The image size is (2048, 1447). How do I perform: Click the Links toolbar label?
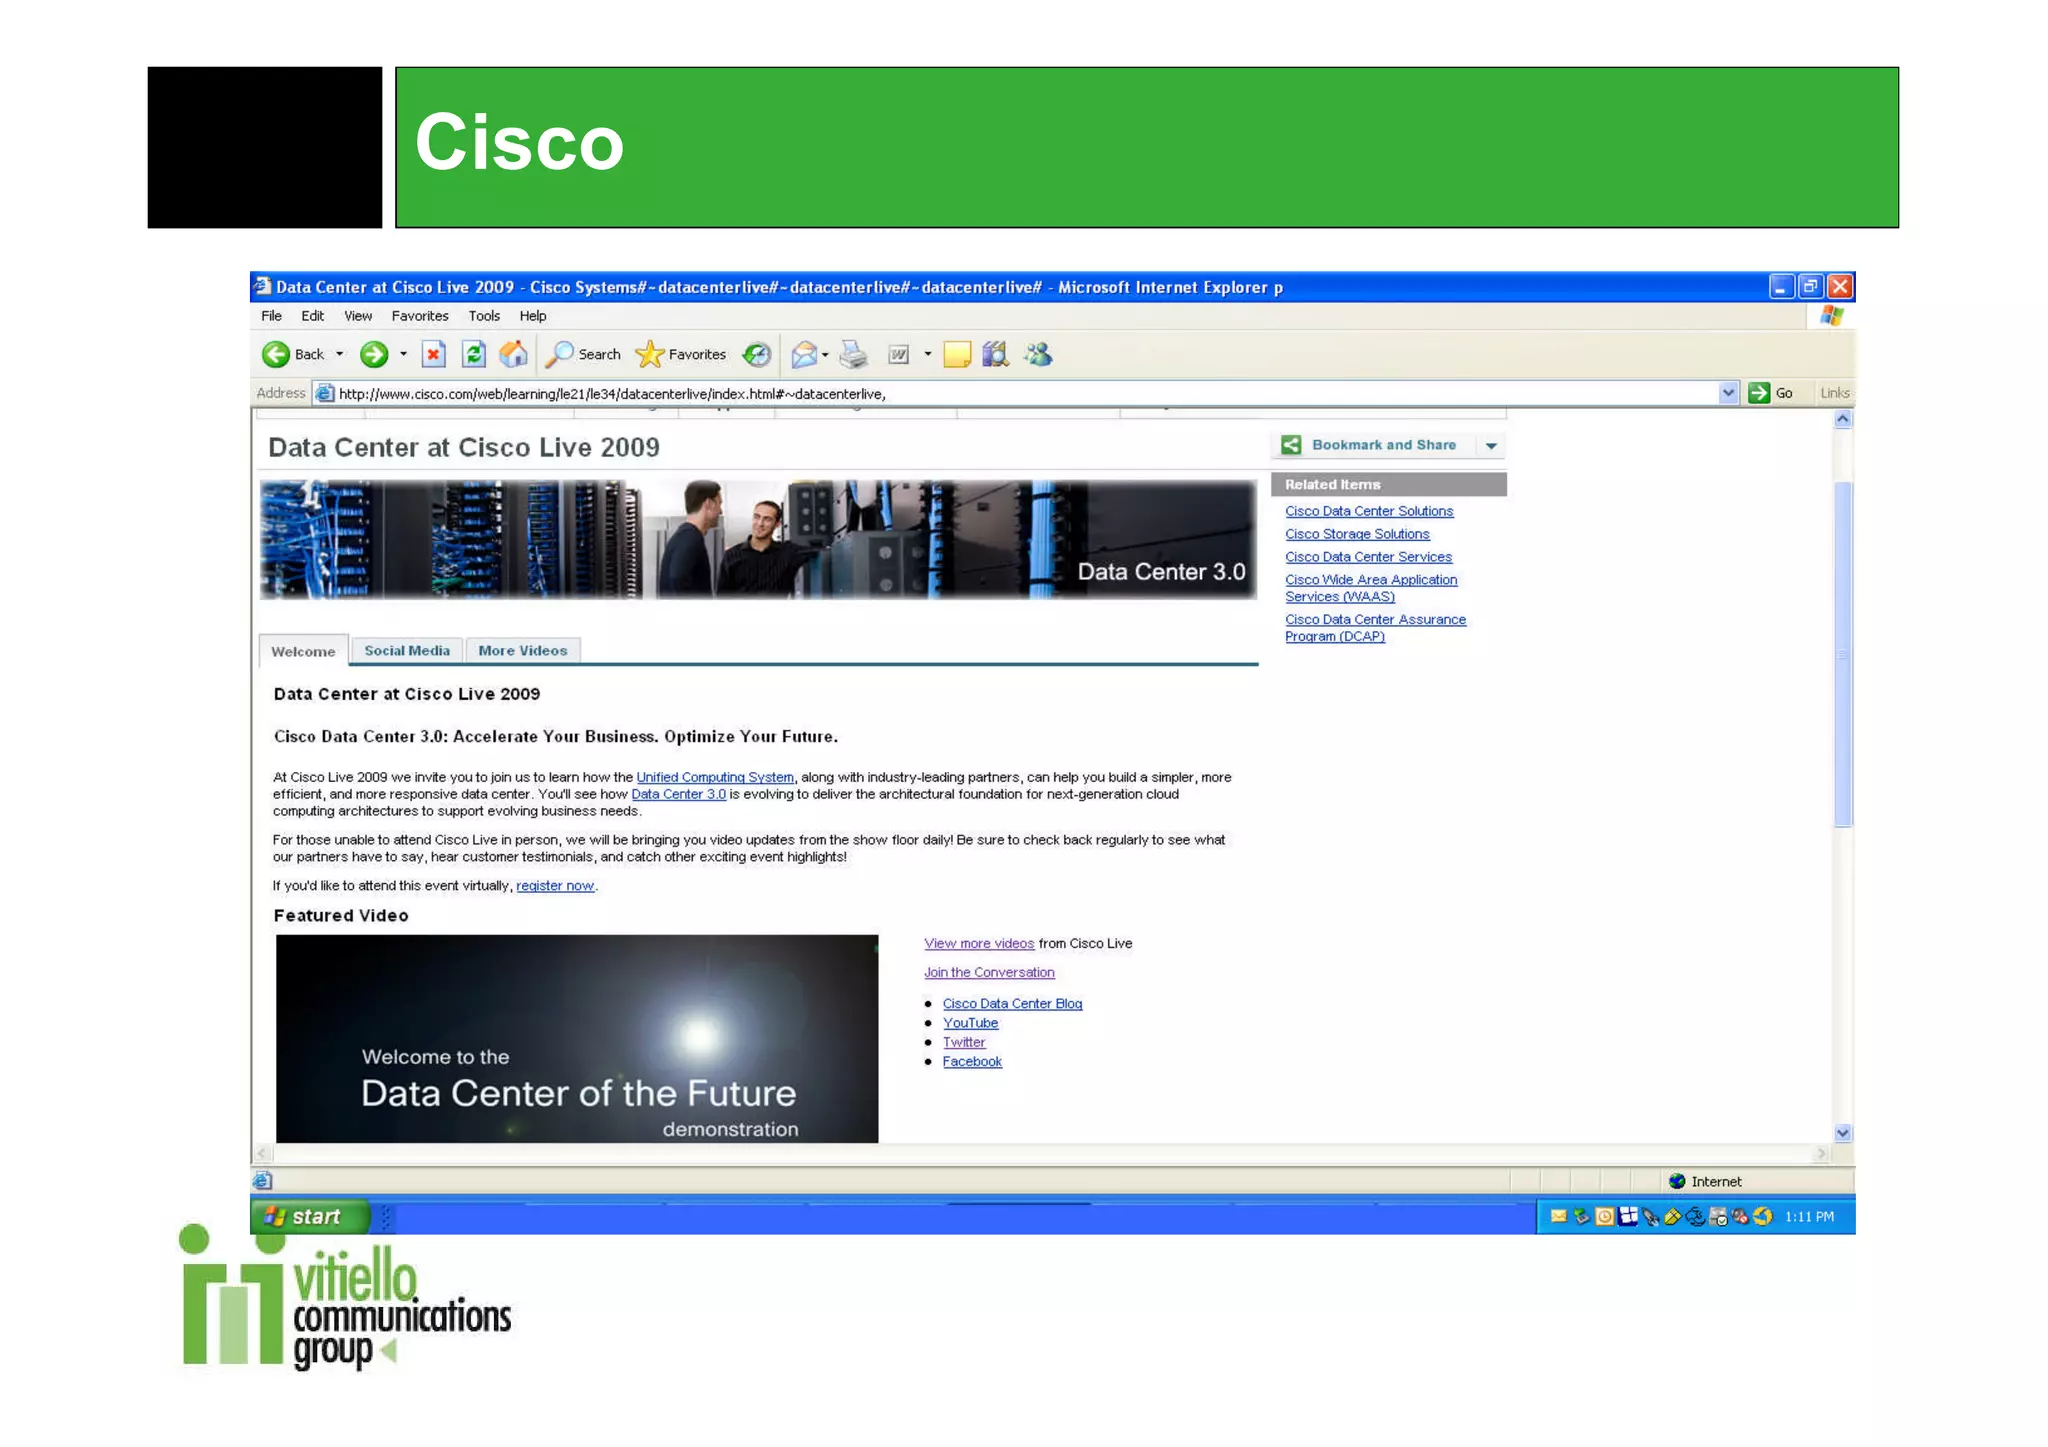pyautogui.click(x=1834, y=393)
